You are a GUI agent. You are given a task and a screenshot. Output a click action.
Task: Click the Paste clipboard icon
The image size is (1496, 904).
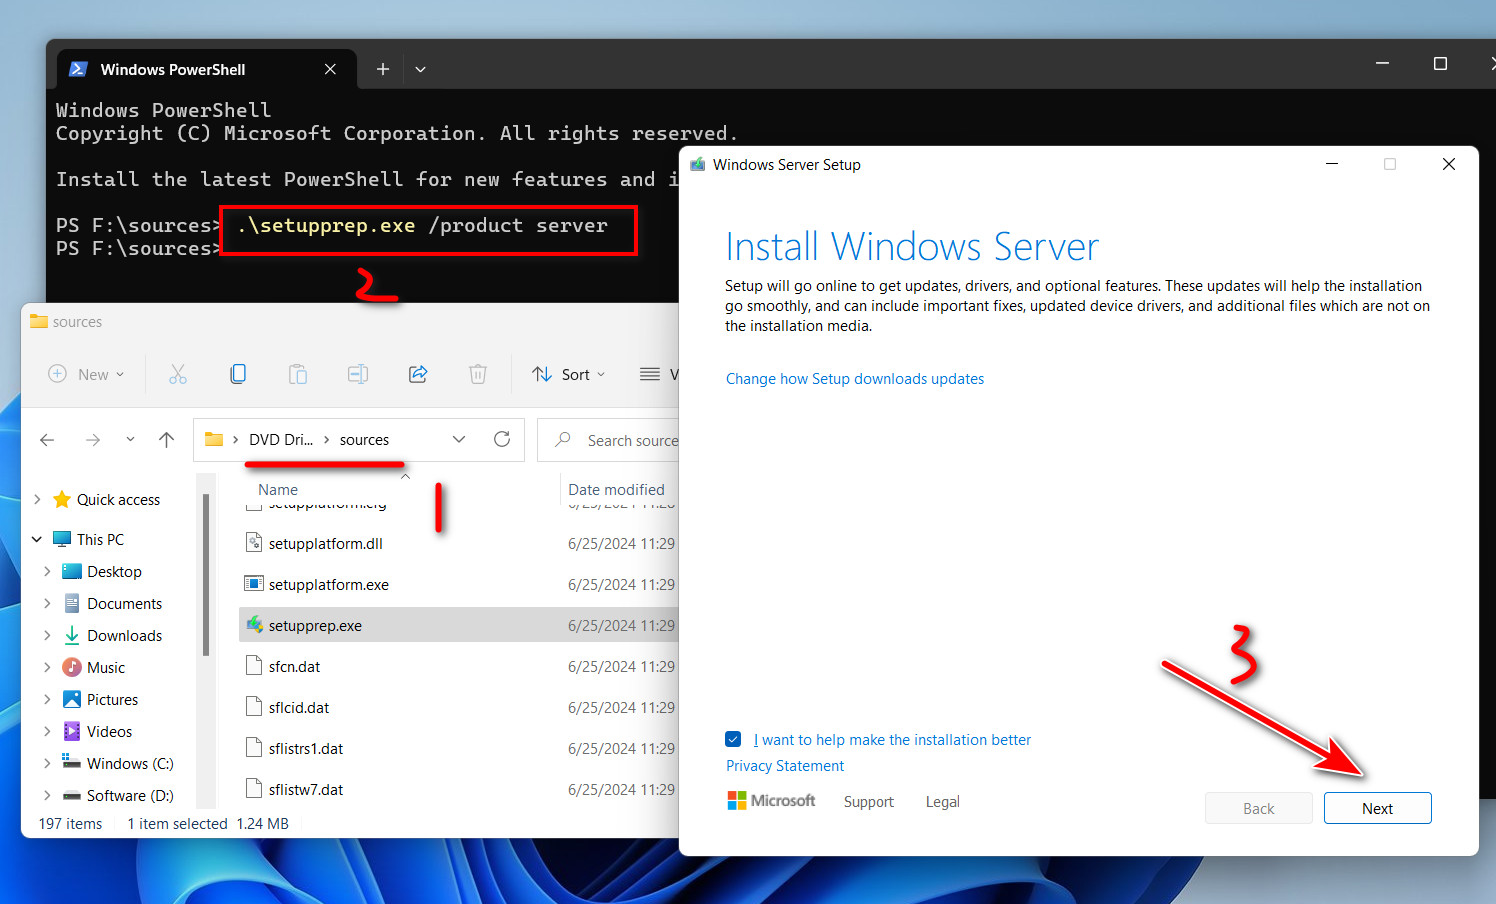click(x=298, y=374)
